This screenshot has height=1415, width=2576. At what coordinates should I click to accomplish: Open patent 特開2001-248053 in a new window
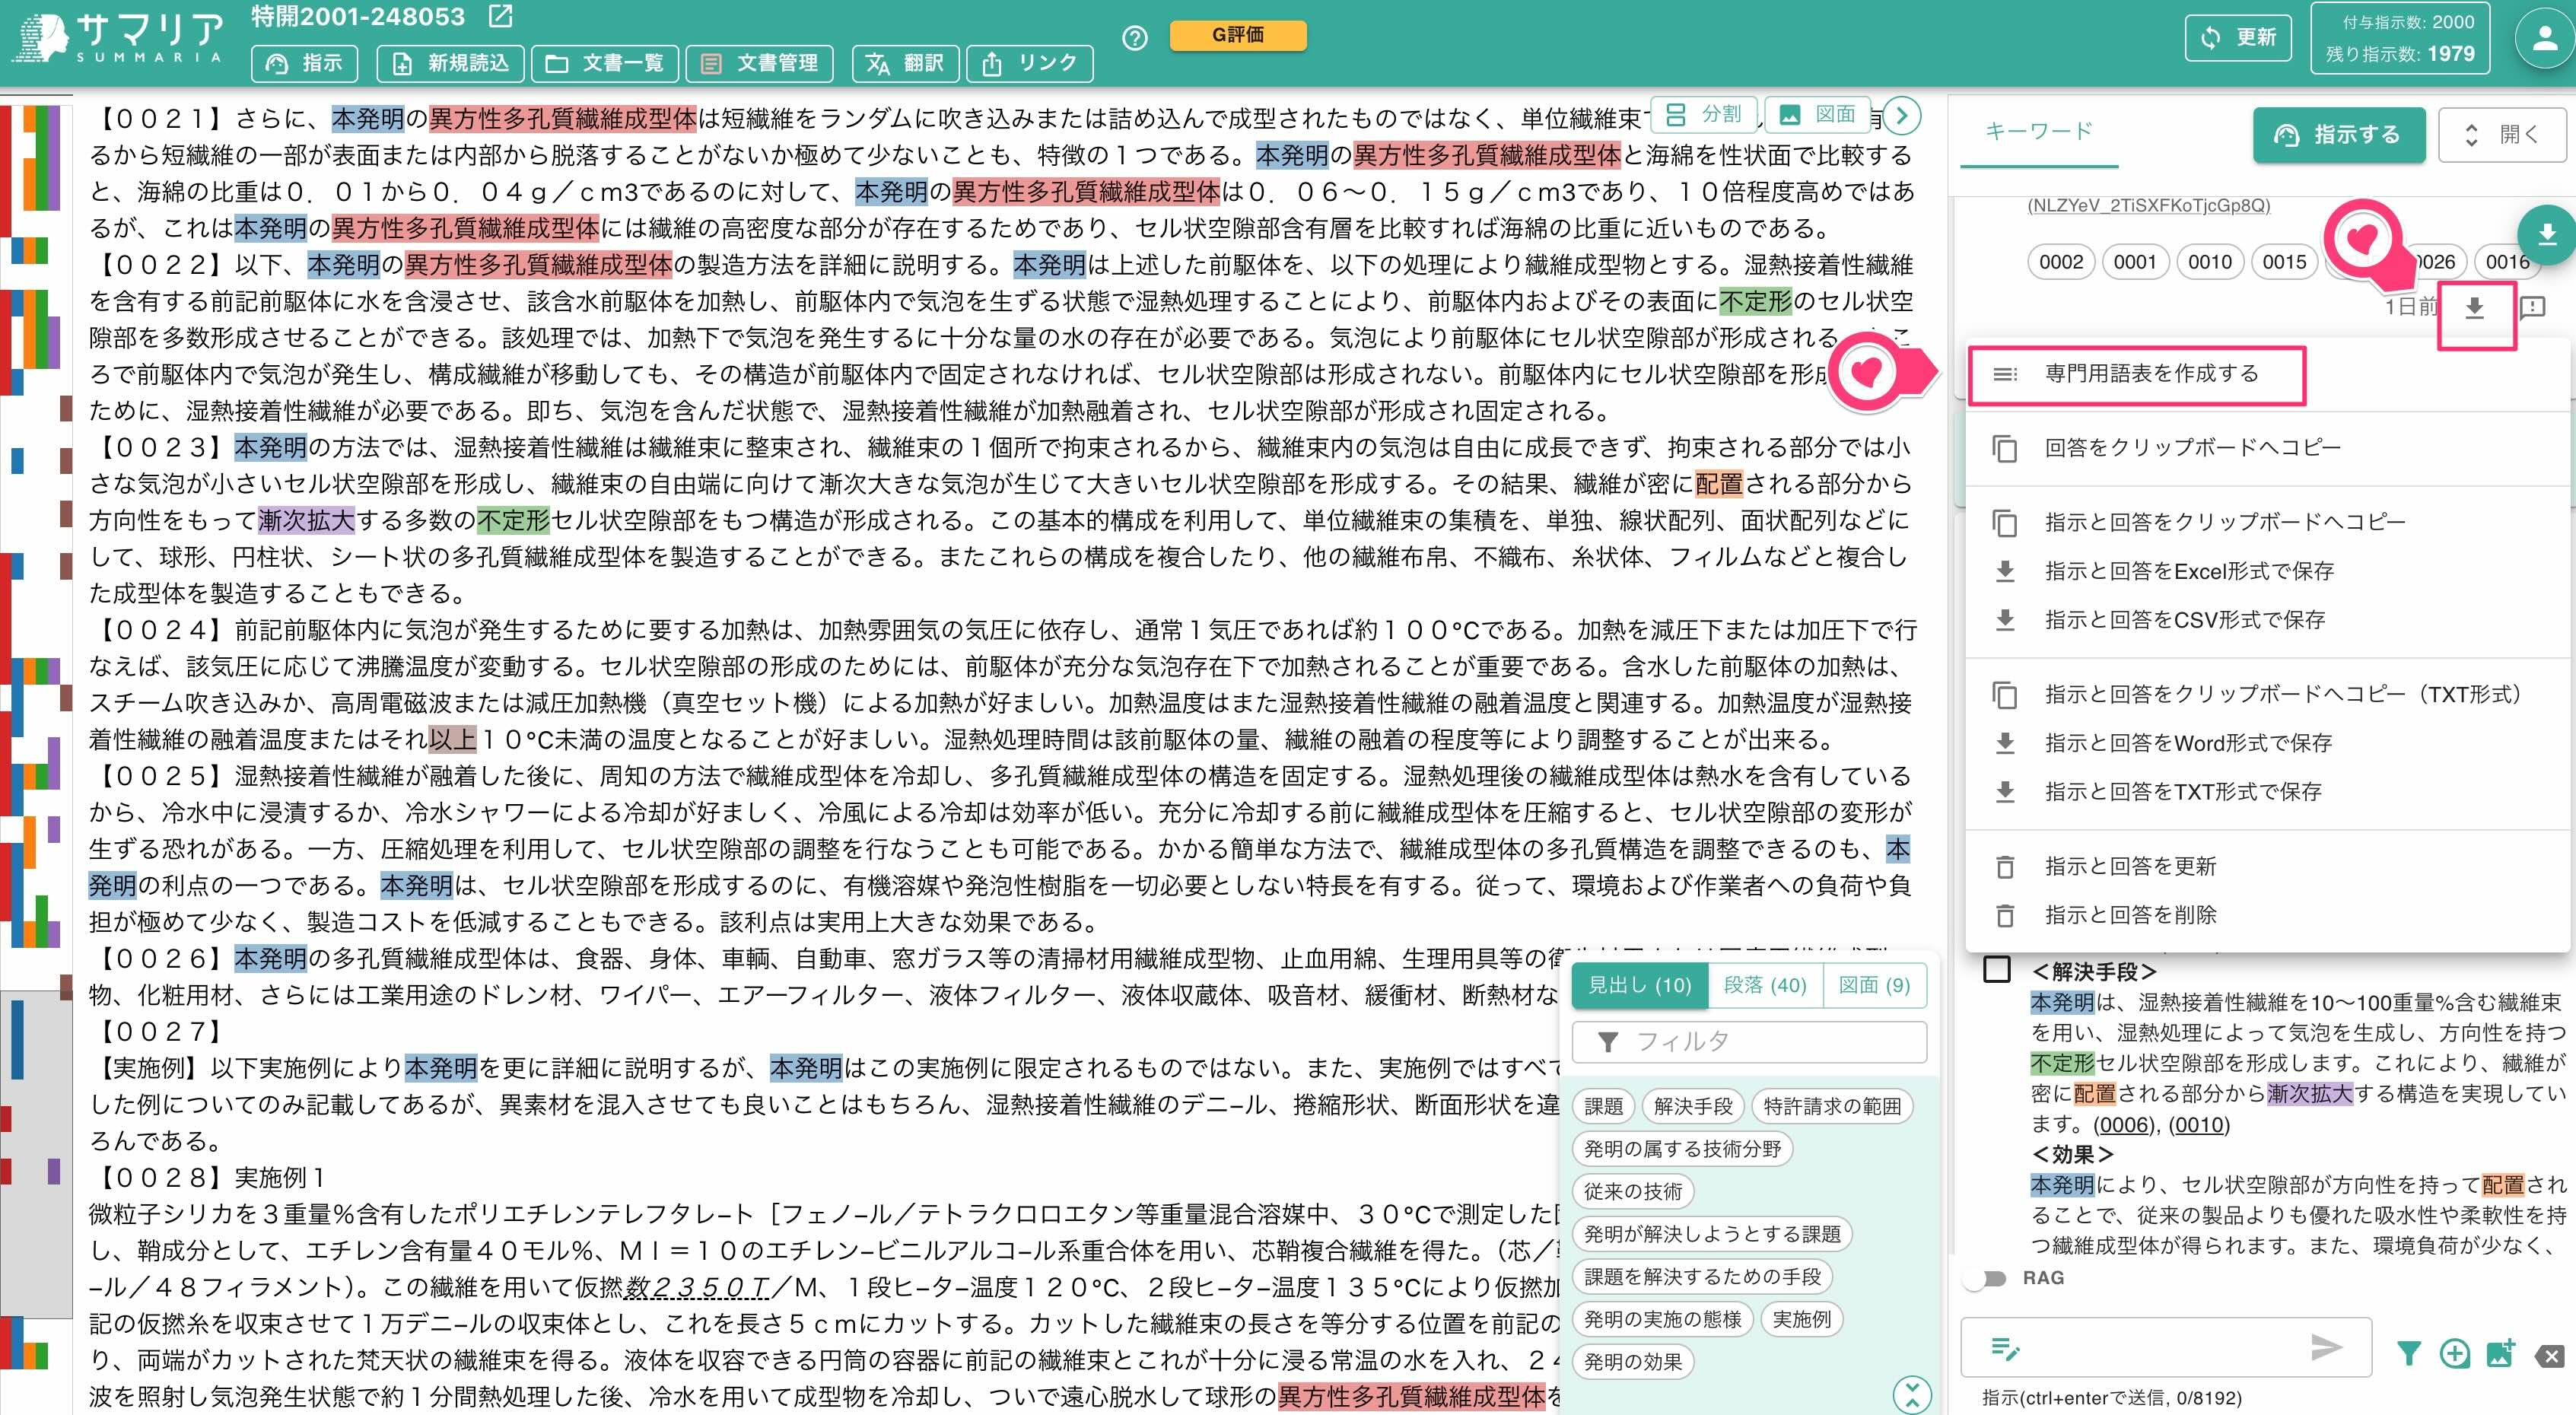coord(500,17)
